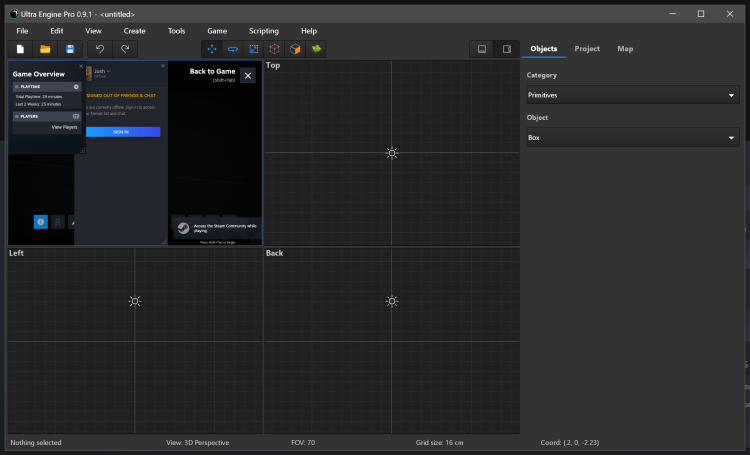
Task: Expand the Josh profile dropdown in overlay
Action: click(103, 72)
